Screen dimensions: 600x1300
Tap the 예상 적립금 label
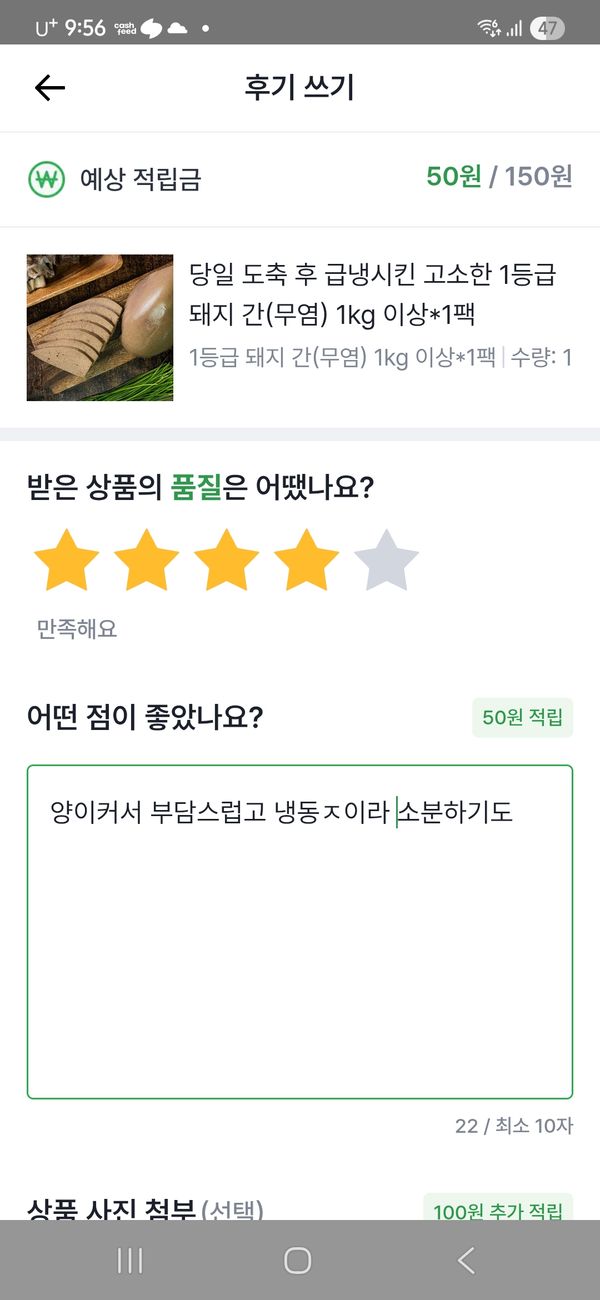[x=140, y=179]
